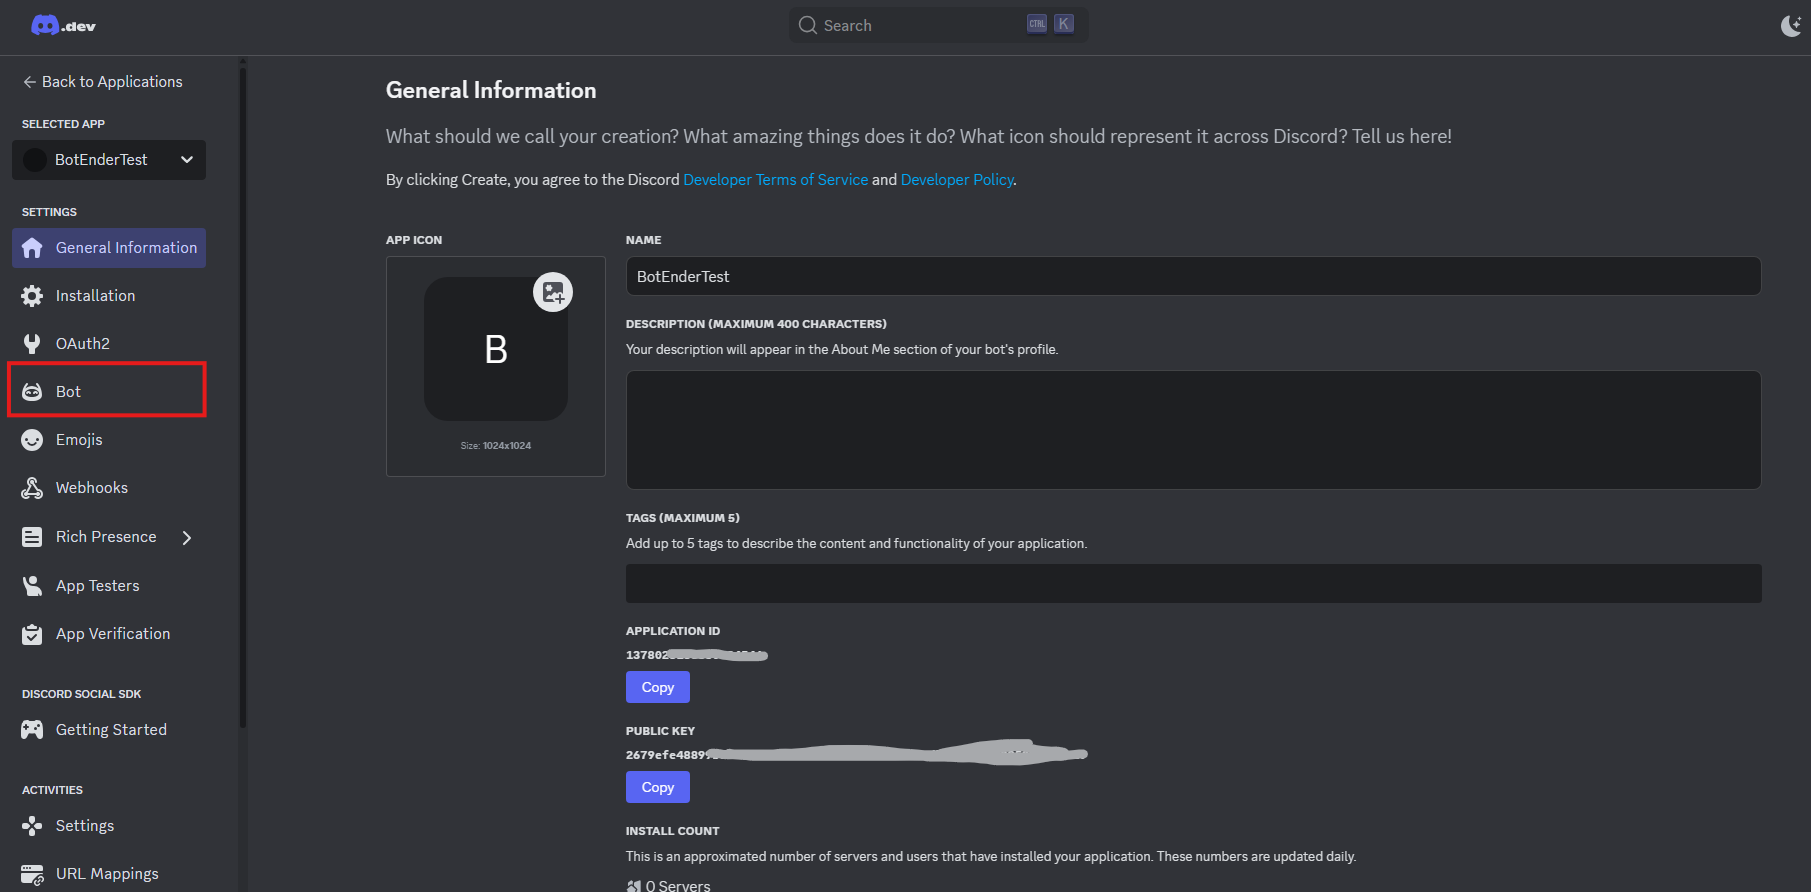Open the Bot settings page
The height and width of the screenshot is (892, 1811).
click(109, 392)
